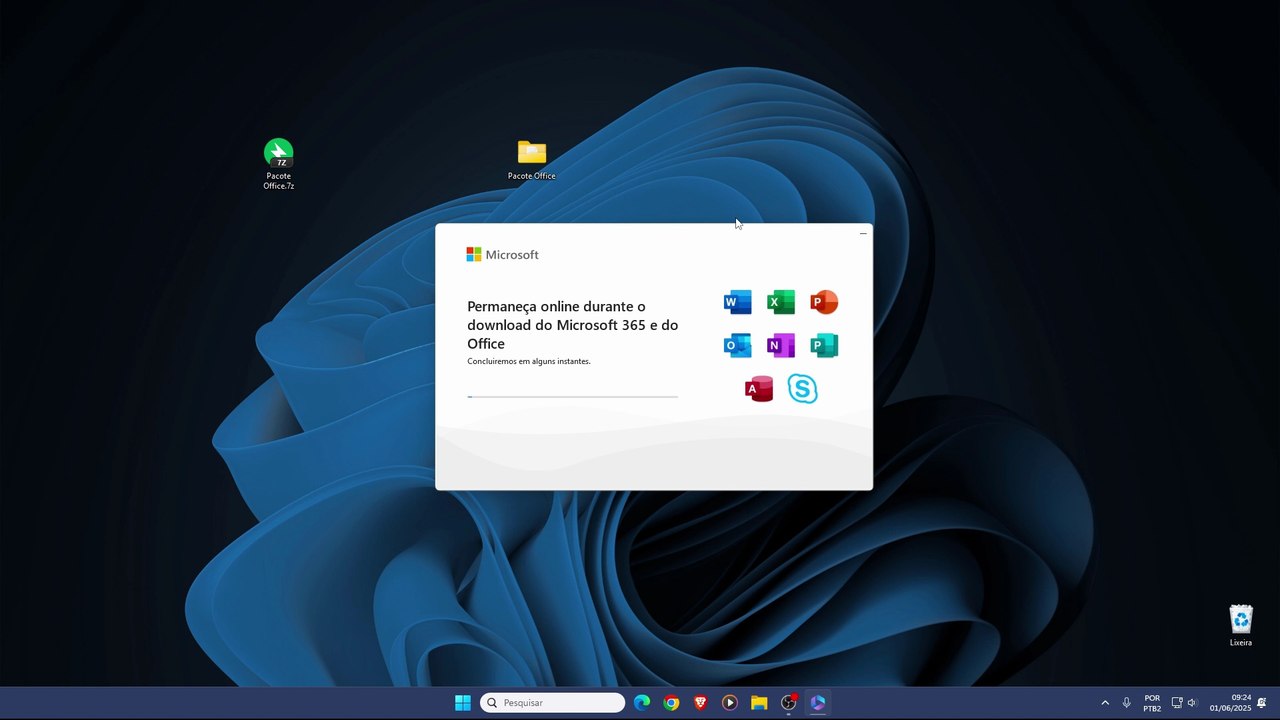Open the volume control in the tray
This screenshot has height=720, width=1280.
pos(1192,703)
